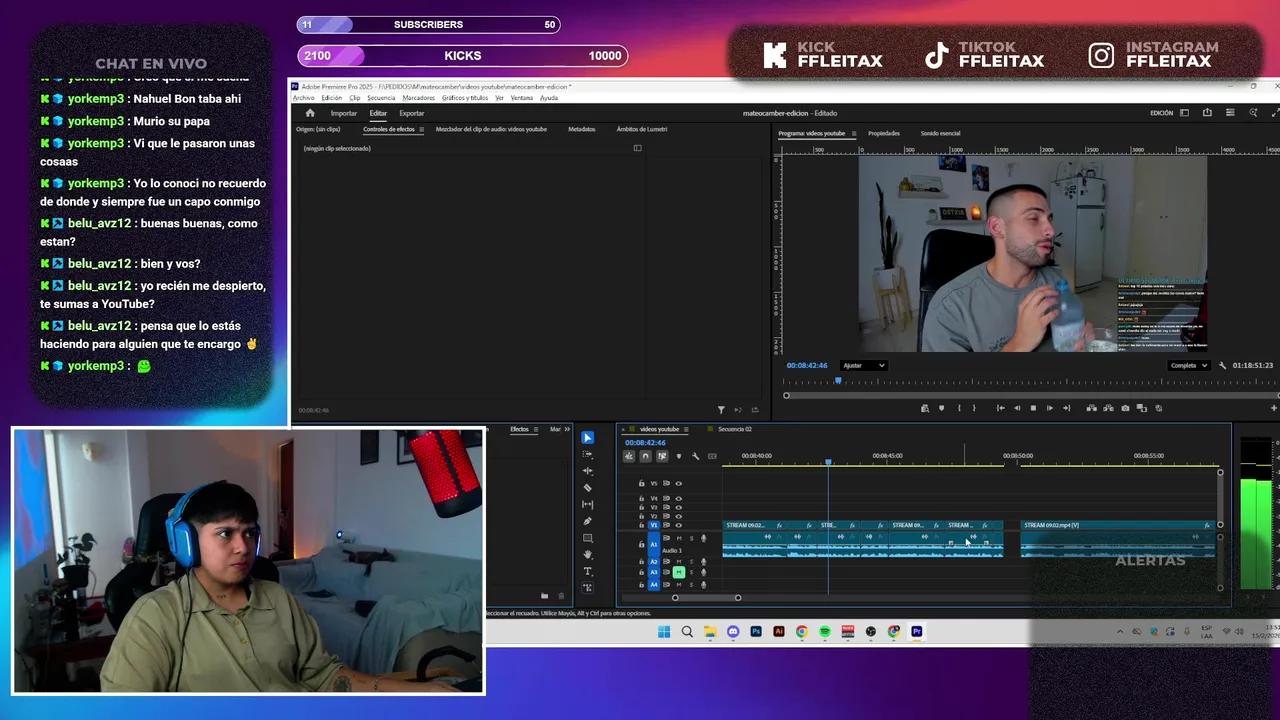This screenshot has width=1280, height=720.
Task: Open Programa: videos youtube panel menu
Action: click(x=853, y=133)
